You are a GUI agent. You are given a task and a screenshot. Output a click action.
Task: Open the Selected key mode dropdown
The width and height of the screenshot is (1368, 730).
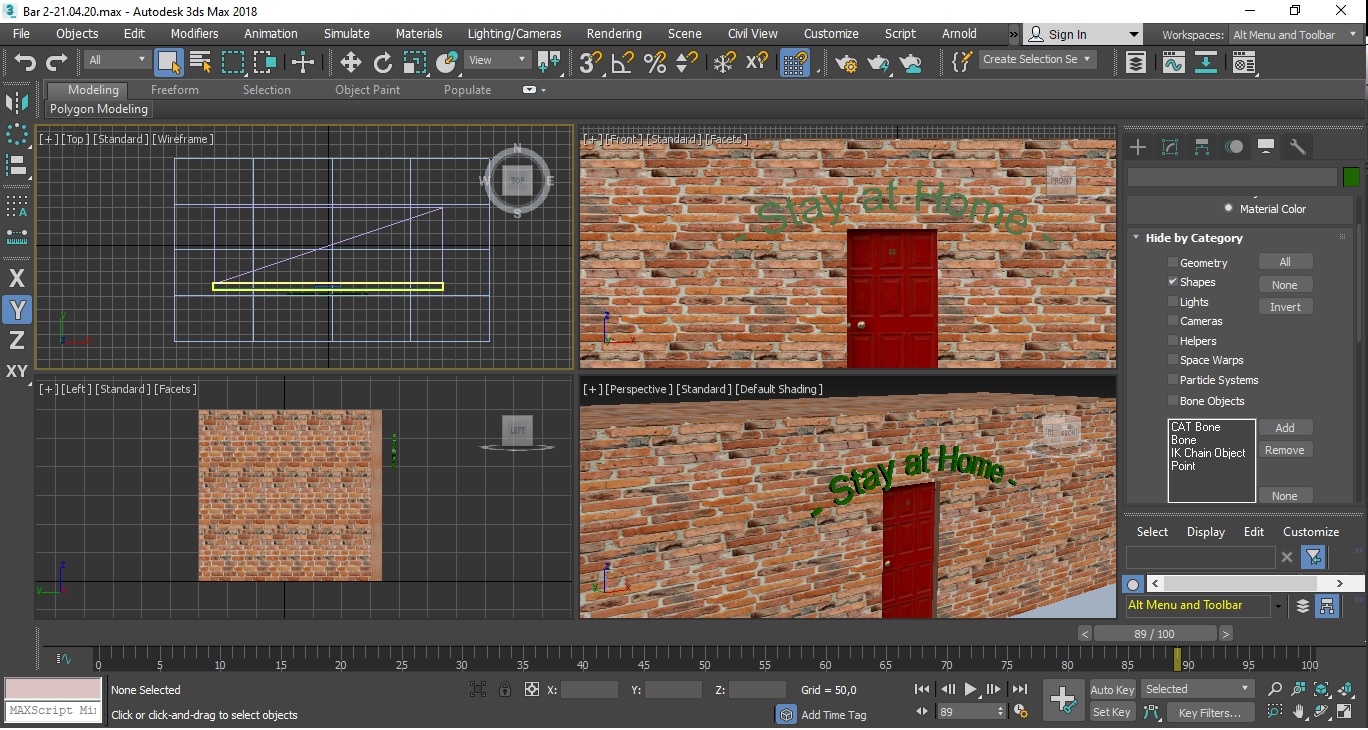pyautogui.click(x=1197, y=688)
